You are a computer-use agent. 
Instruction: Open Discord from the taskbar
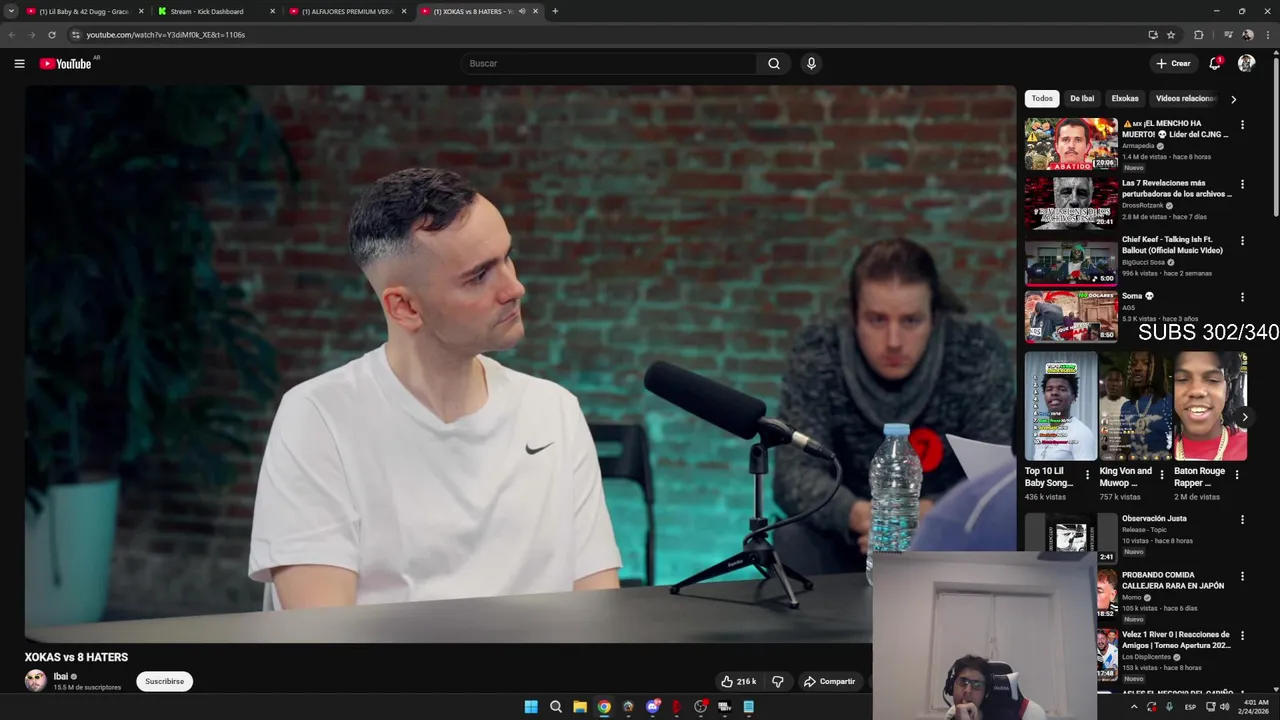[x=653, y=707]
